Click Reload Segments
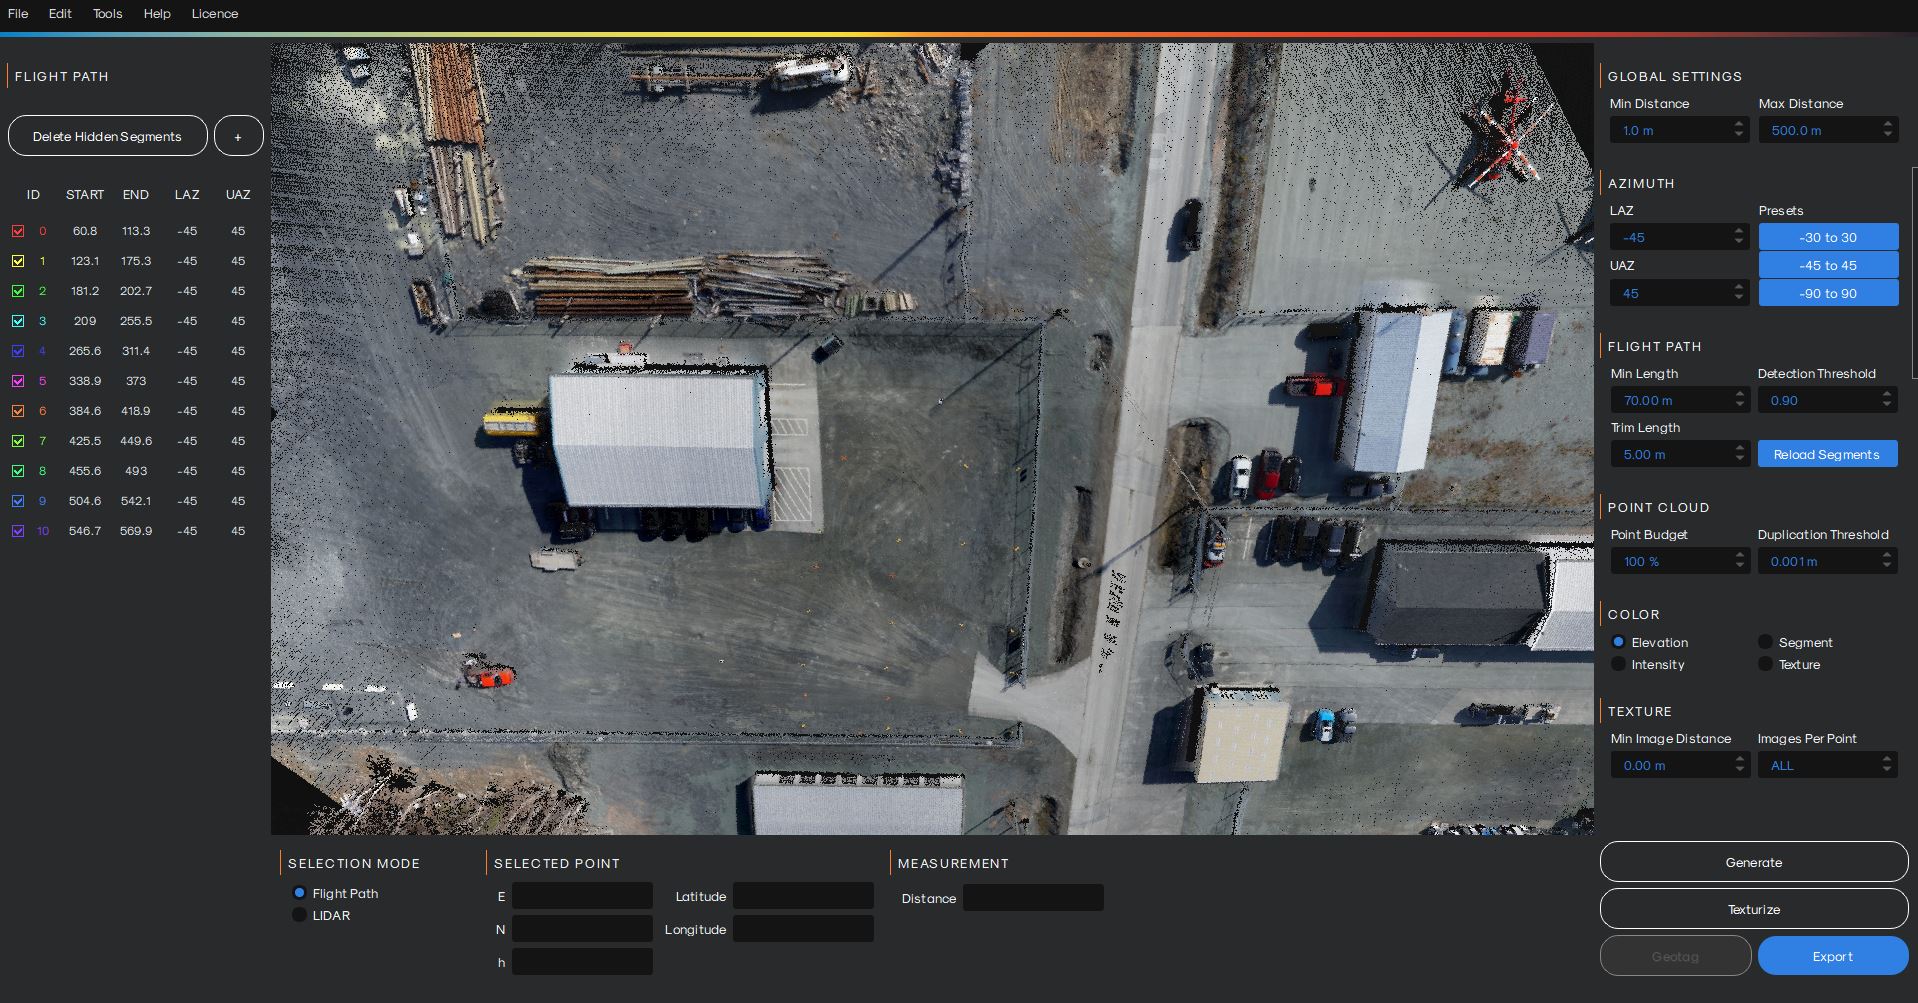 (x=1827, y=453)
